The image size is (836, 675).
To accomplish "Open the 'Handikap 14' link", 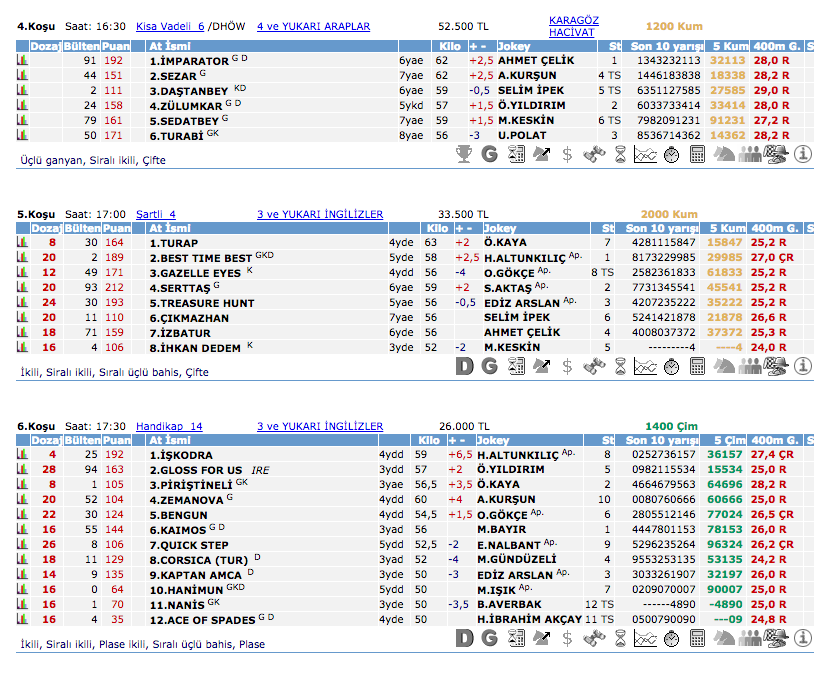I will pos(169,426).
